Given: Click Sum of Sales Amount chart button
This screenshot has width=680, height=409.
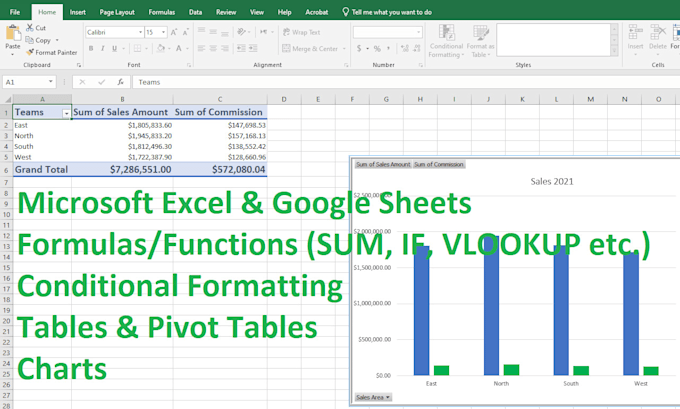Looking at the screenshot, I should tap(383, 164).
